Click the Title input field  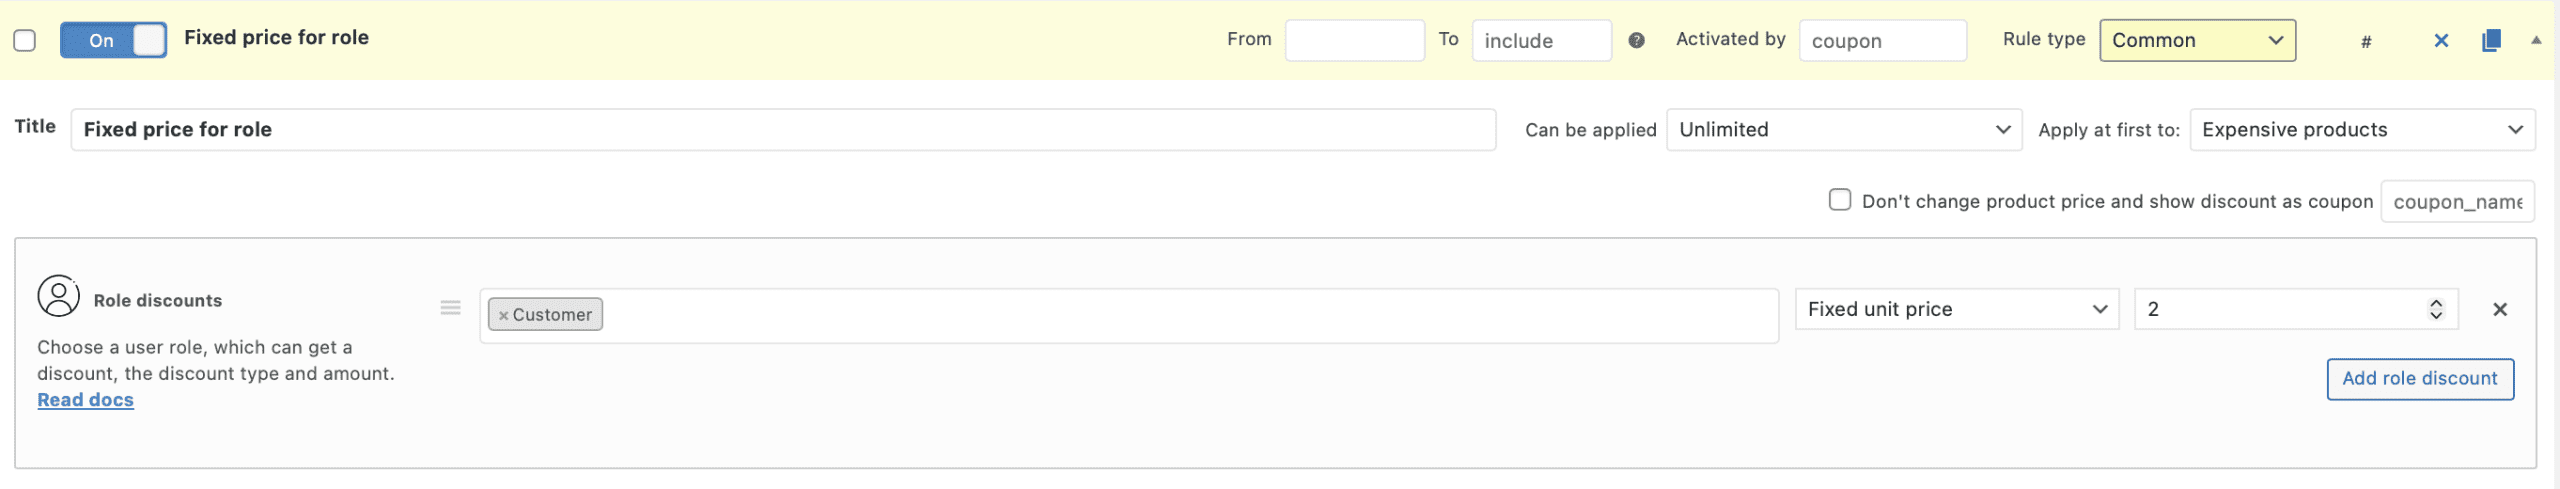pyautogui.click(x=783, y=130)
